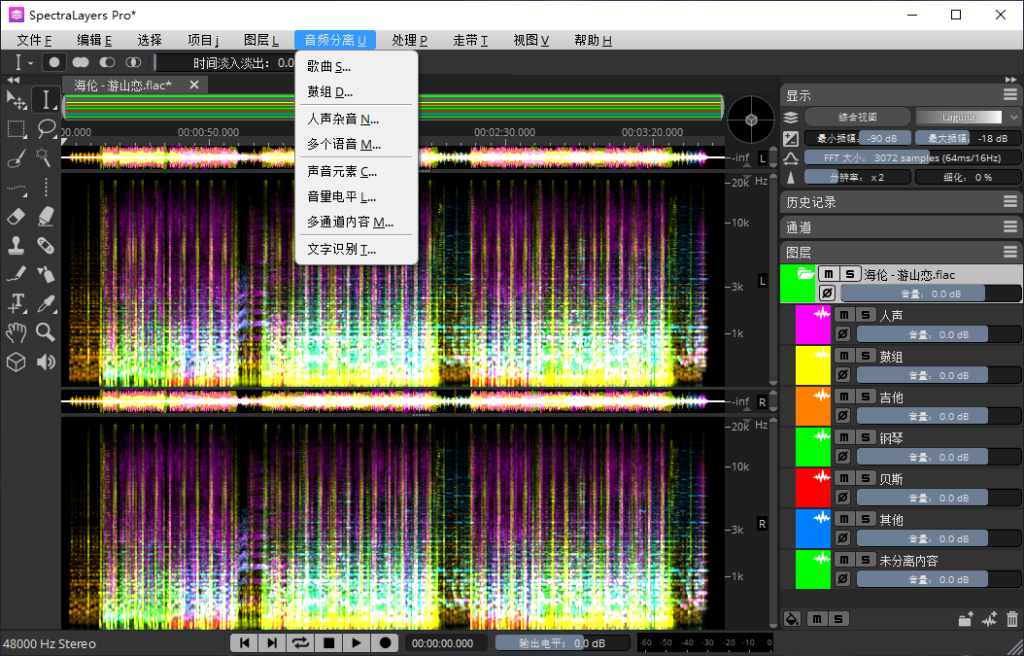The image size is (1024, 656).
Task: Choose the add-to-selection mode (merged circles)
Action: [81, 62]
